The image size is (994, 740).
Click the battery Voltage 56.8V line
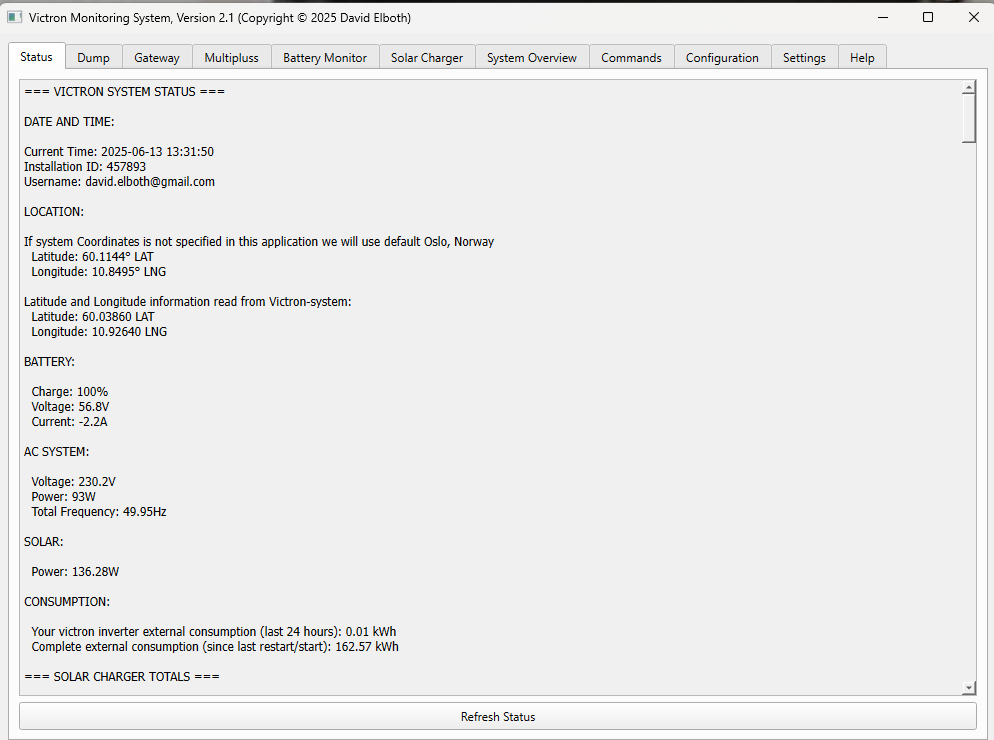(70, 407)
